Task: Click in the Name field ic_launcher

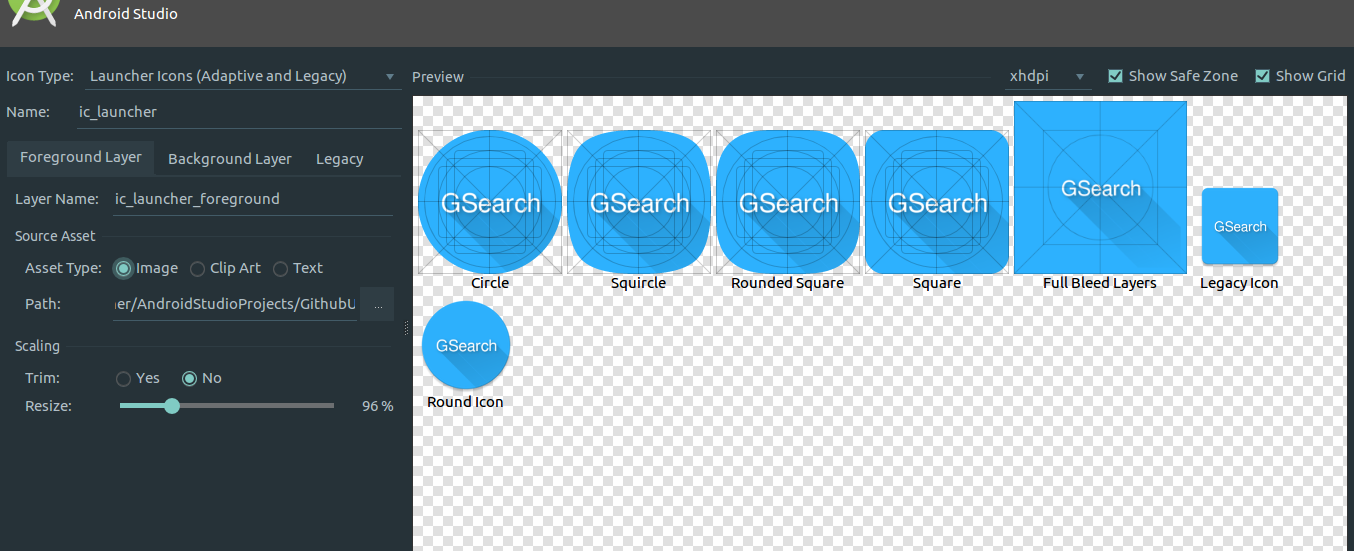Action: pos(238,112)
